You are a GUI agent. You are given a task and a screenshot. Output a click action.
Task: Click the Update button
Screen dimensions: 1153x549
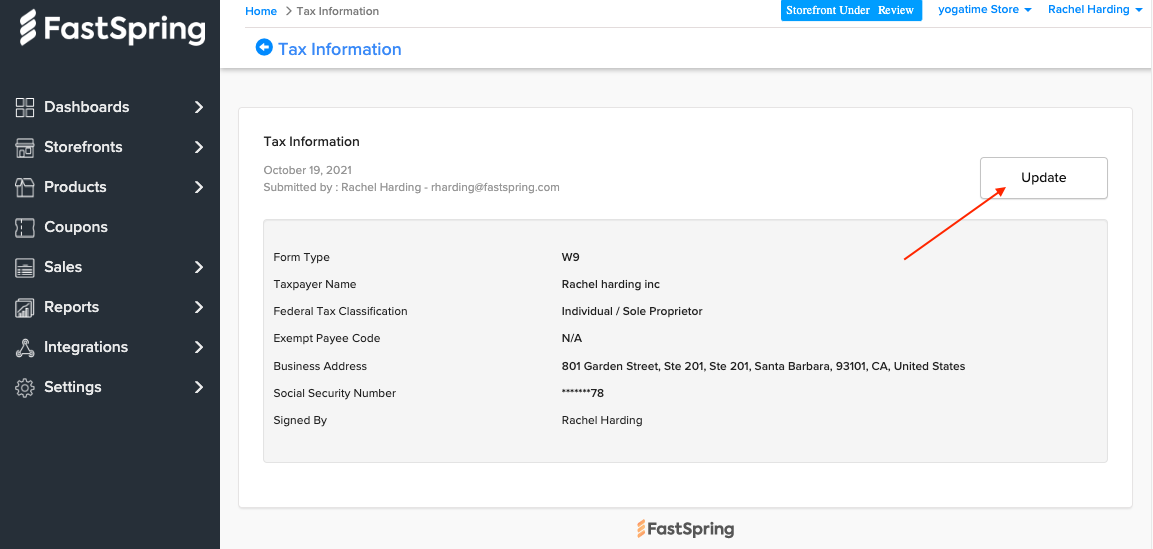(1043, 178)
